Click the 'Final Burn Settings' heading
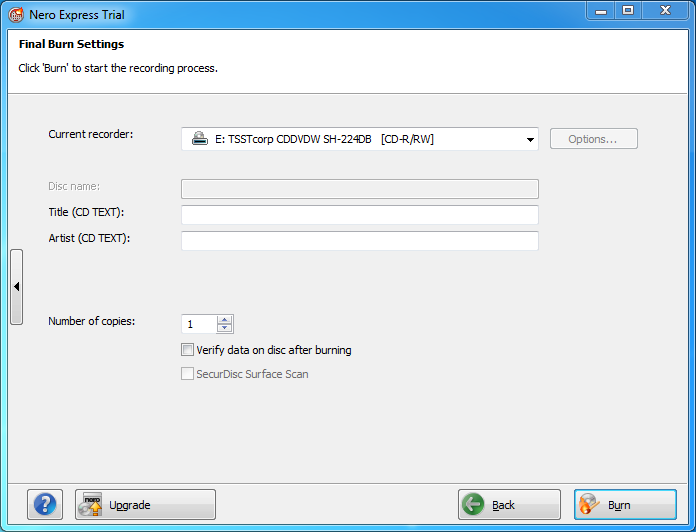 pos(71,44)
